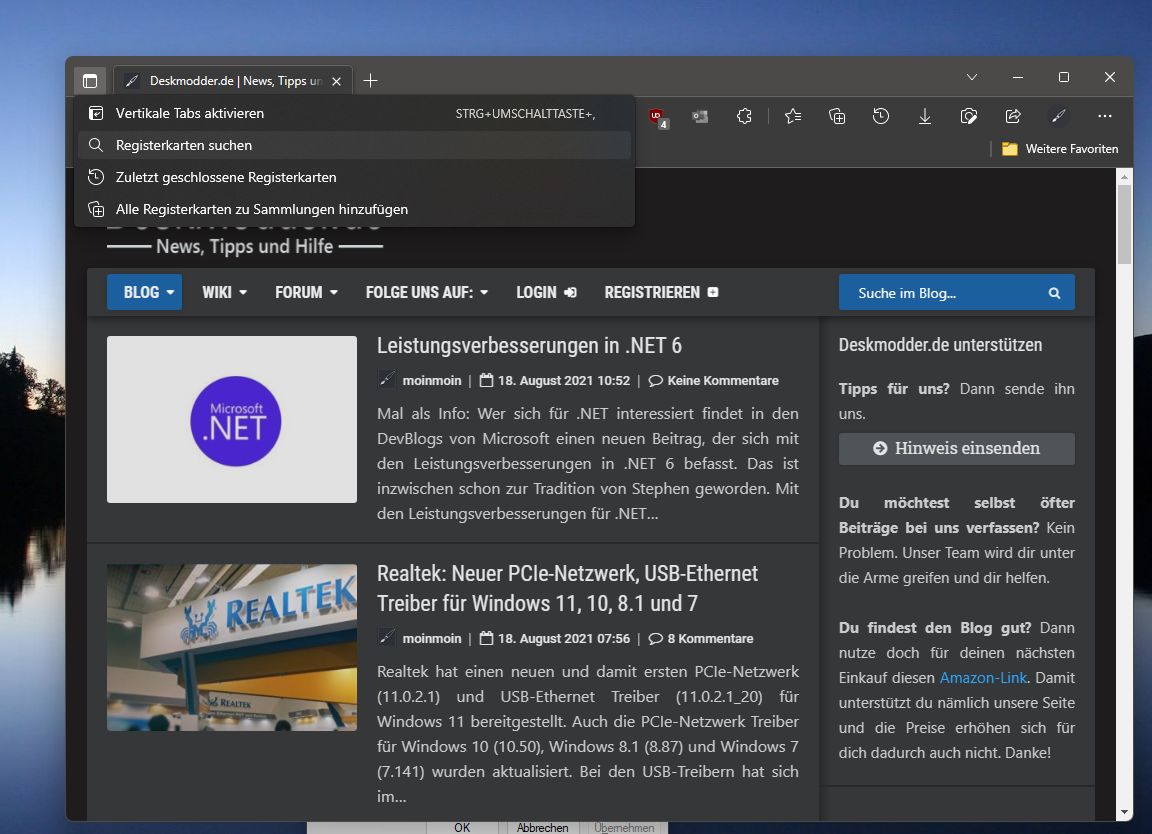Viewport: 1152px width, 834px height.
Task: Expand the WIKI dropdown menu
Action: pyautogui.click(x=225, y=292)
